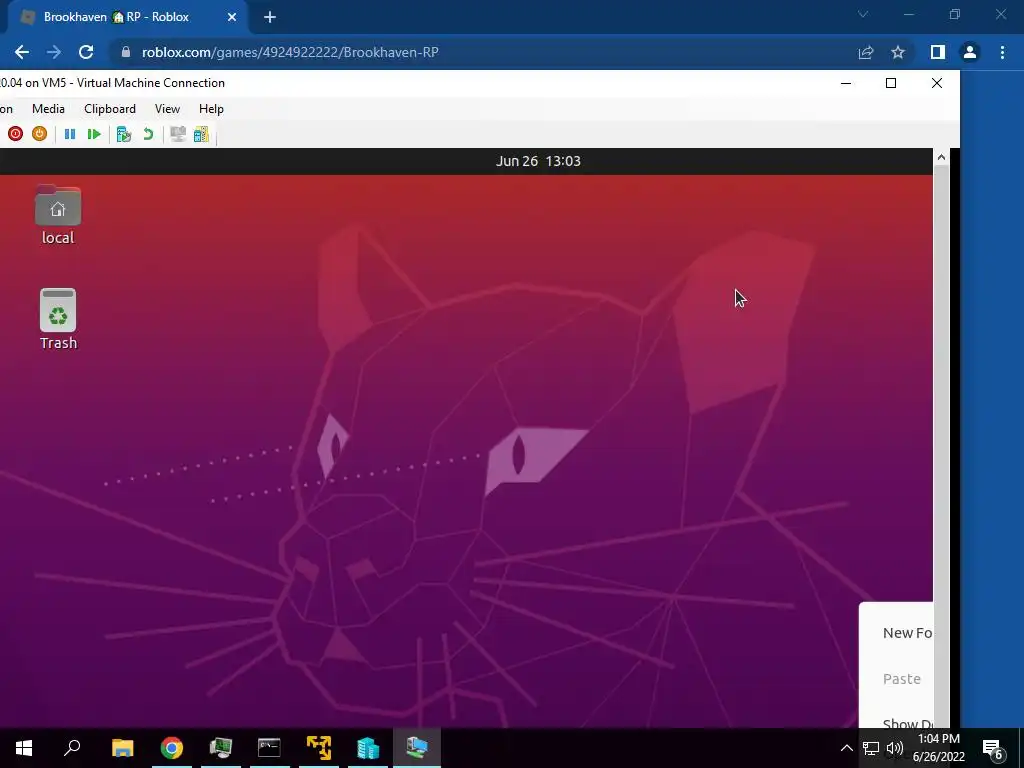1024x768 pixels.
Task: Open the Windows notification center
Action: click(x=993, y=748)
